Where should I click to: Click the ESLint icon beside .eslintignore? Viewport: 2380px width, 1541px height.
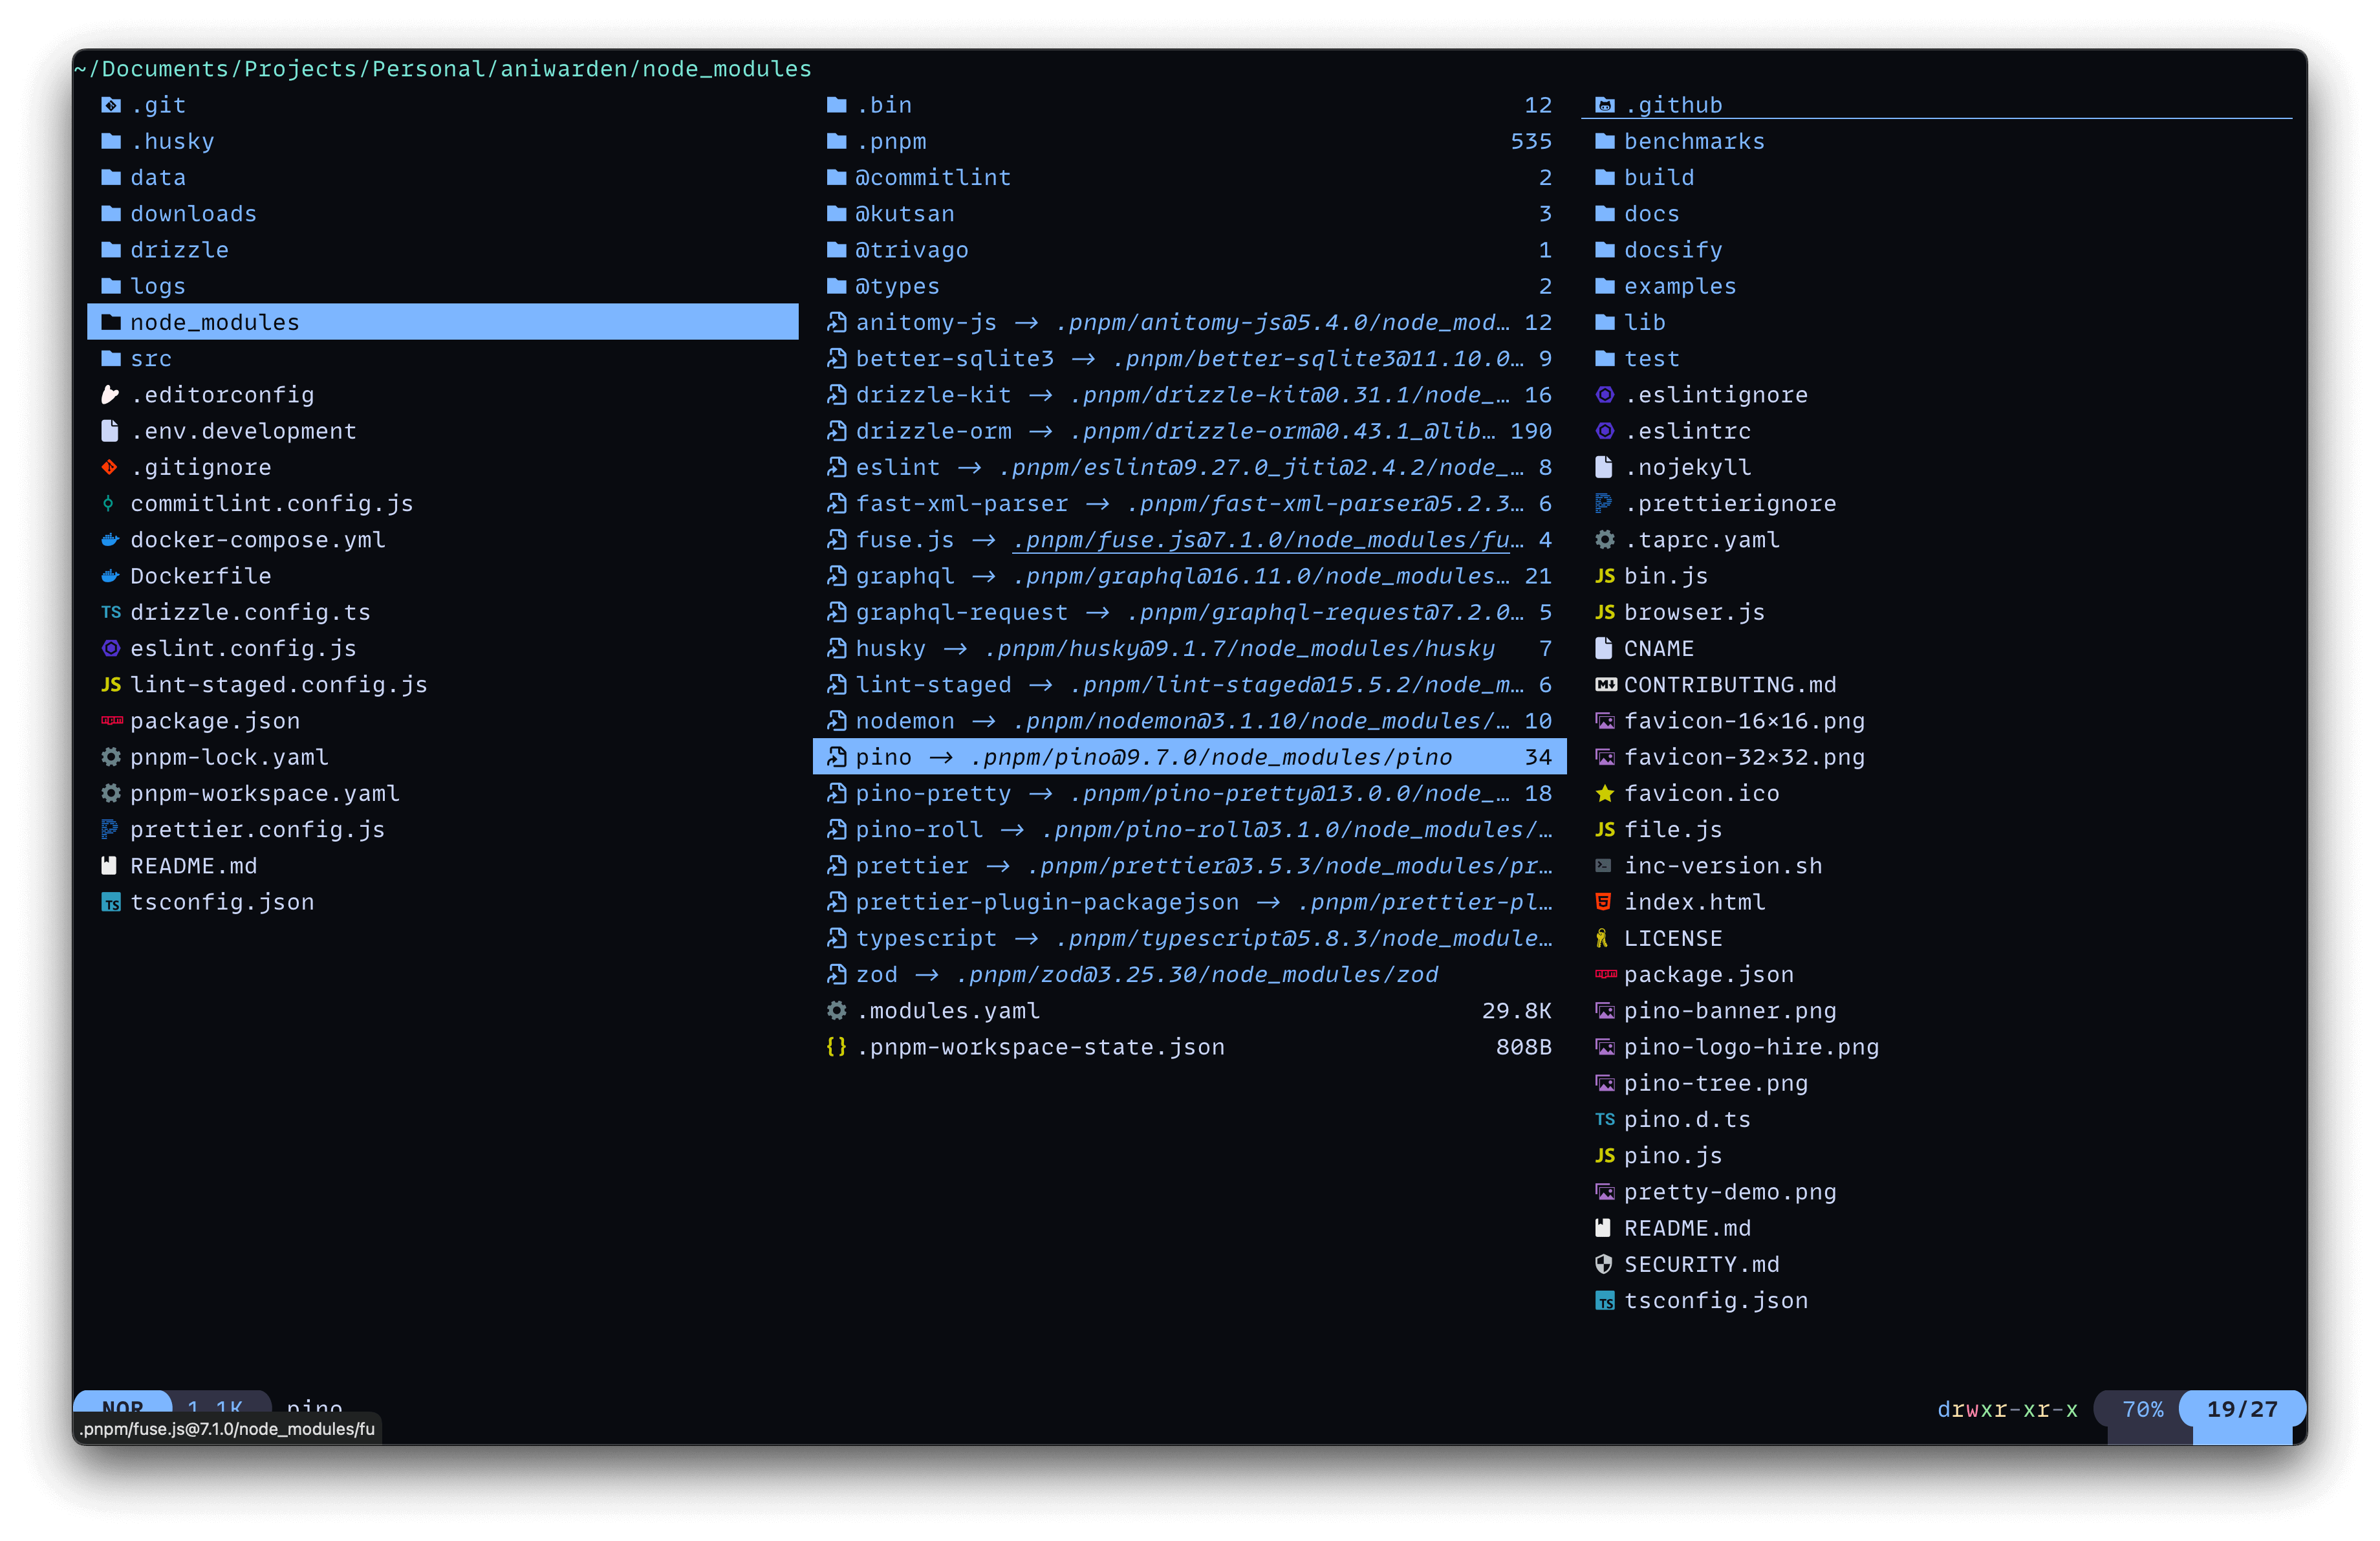pos(1605,395)
